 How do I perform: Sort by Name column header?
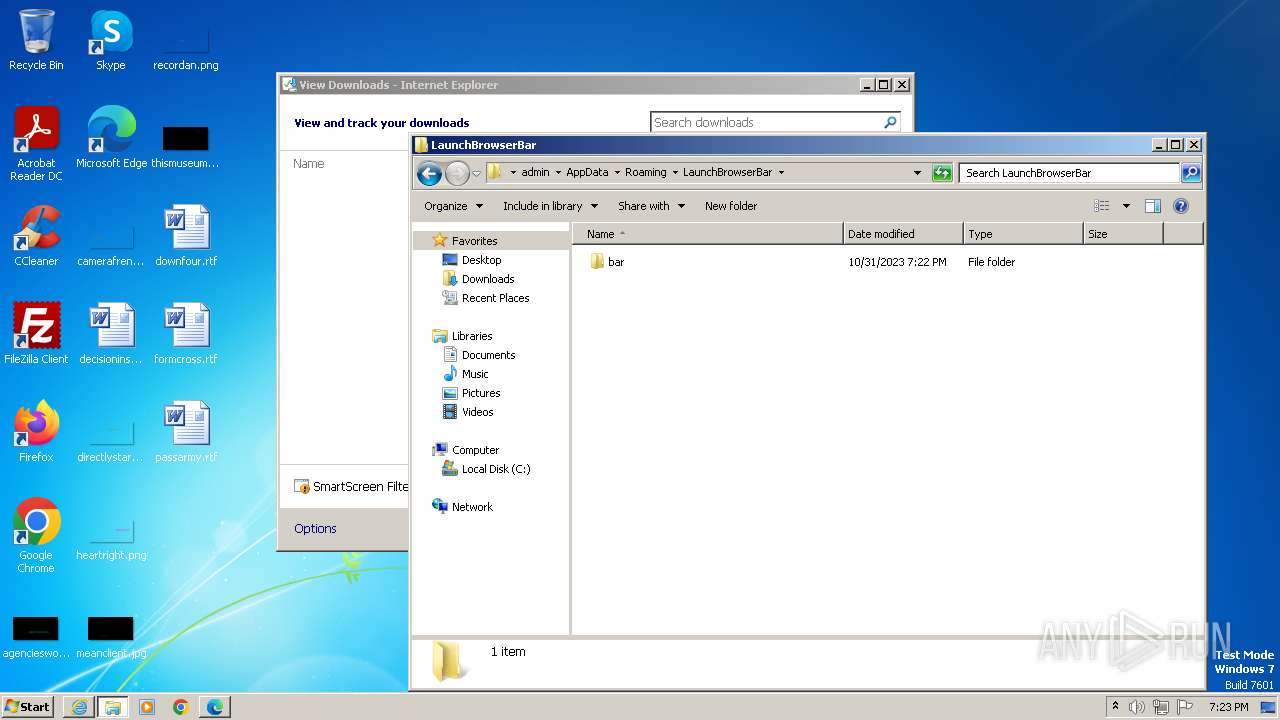pyautogui.click(x=708, y=234)
